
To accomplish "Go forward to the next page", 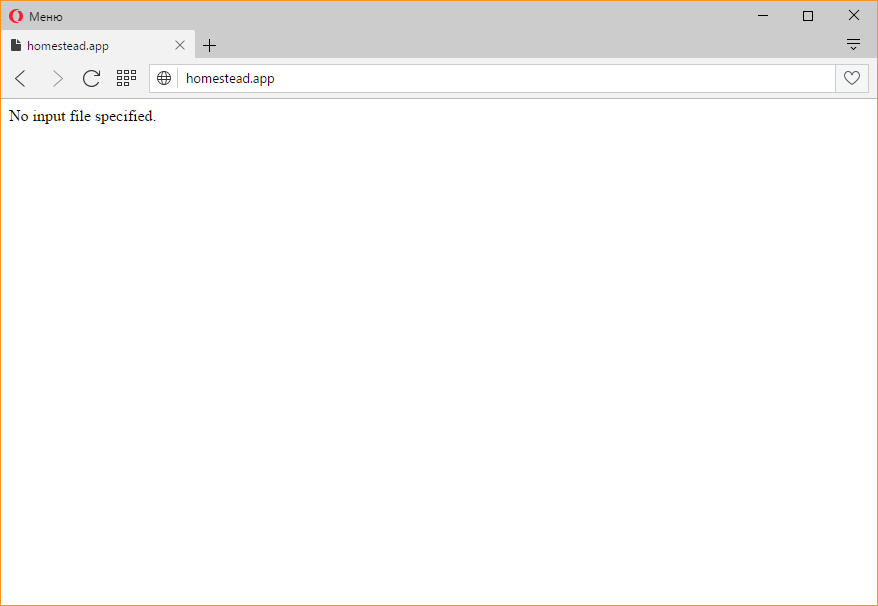I will tap(57, 78).
